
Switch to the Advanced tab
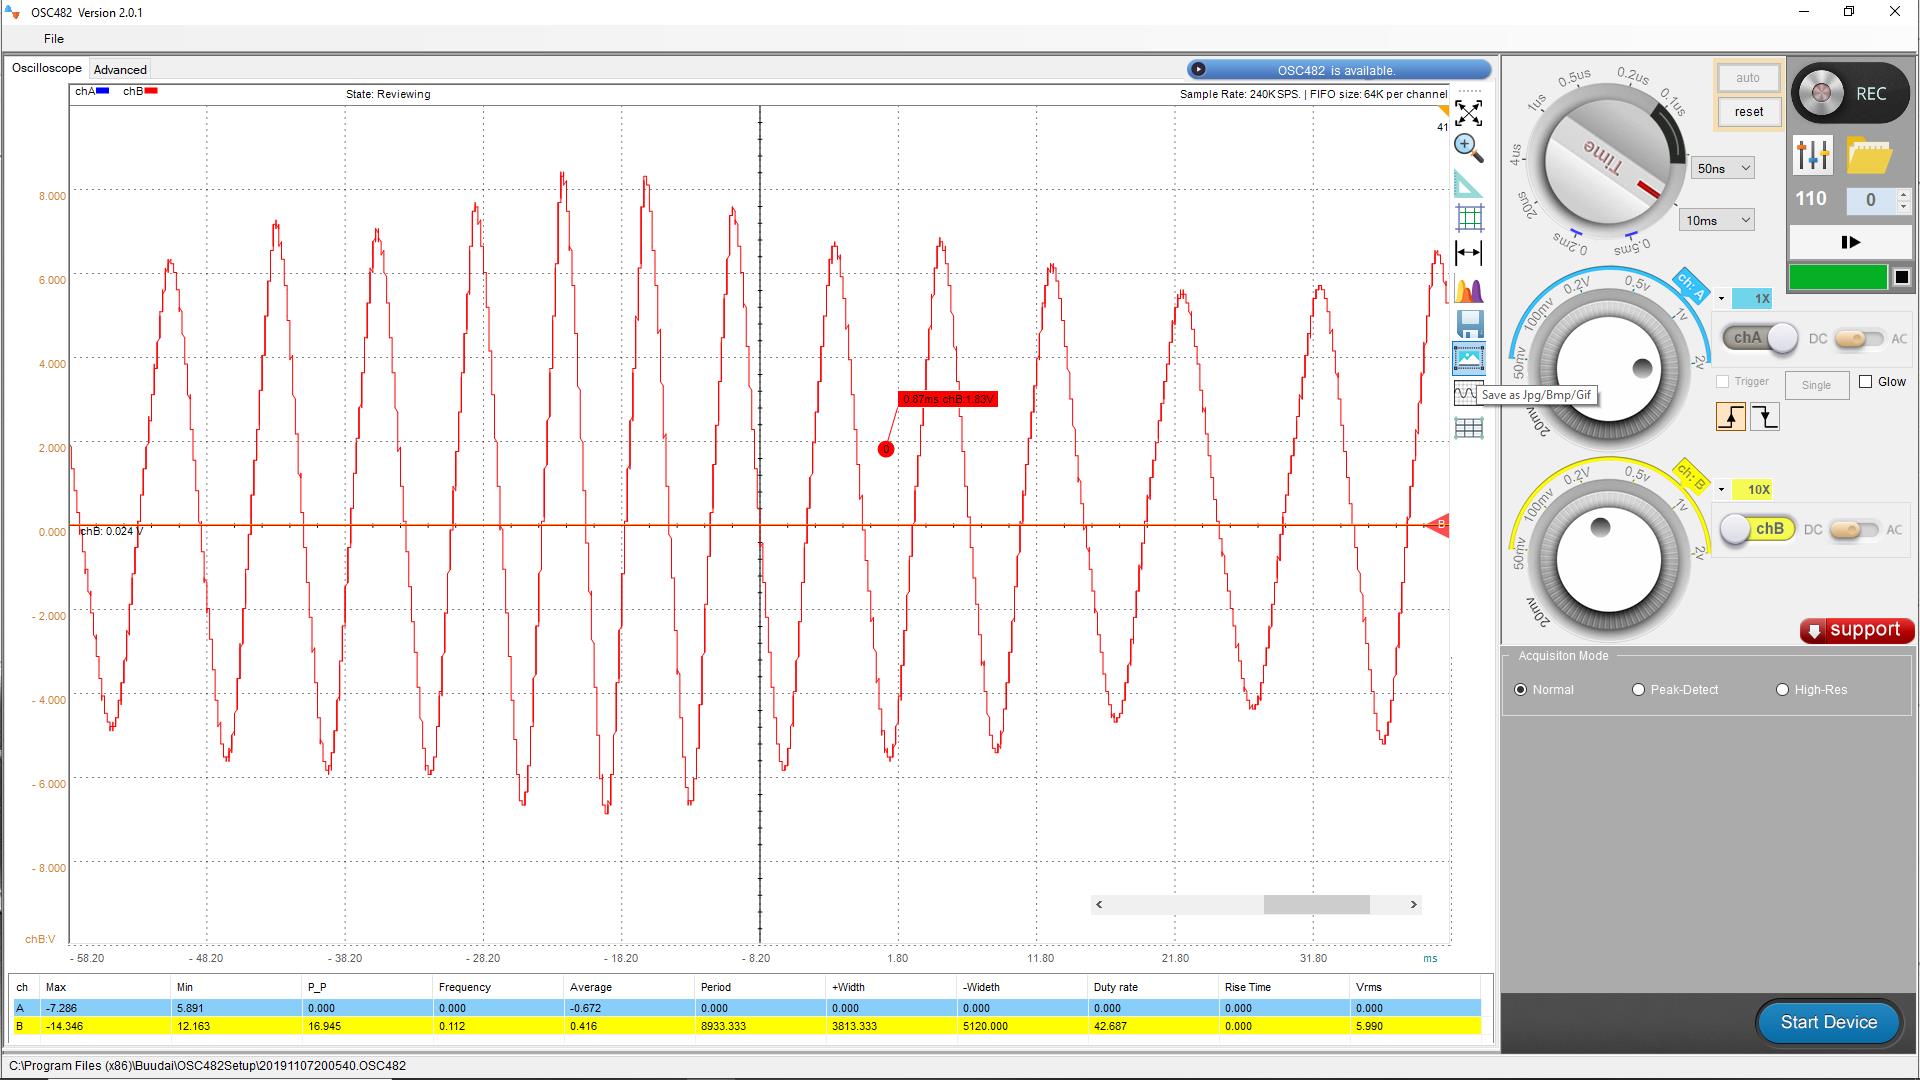(x=120, y=70)
